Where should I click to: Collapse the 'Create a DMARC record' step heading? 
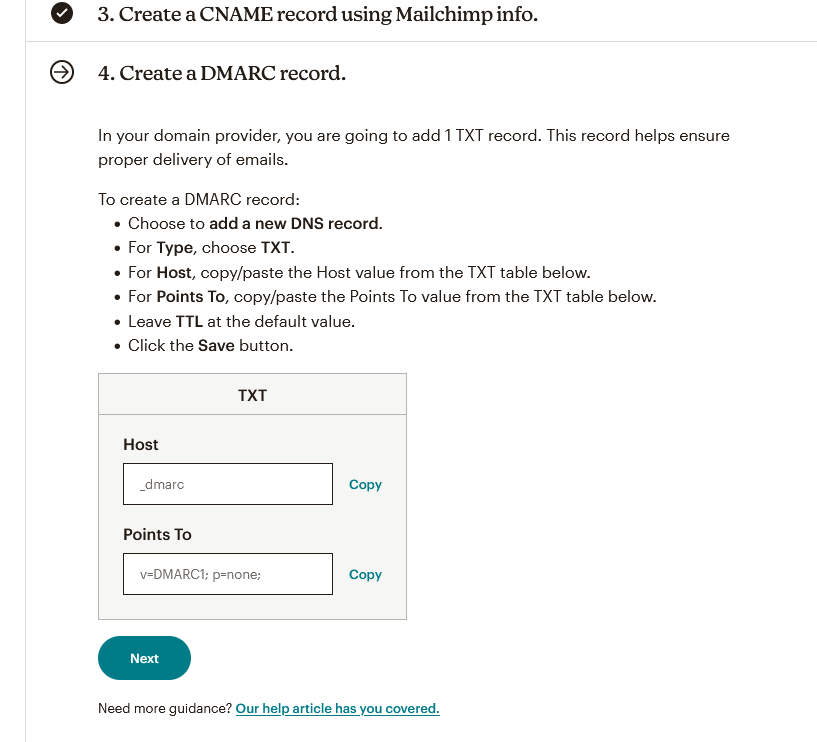click(222, 73)
